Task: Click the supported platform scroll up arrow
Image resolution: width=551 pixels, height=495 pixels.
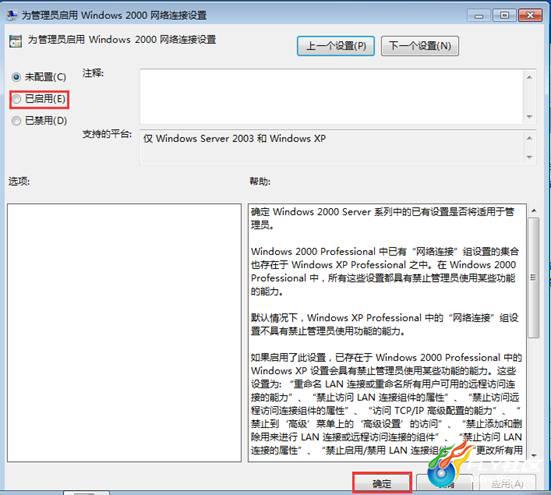Action: 529,138
